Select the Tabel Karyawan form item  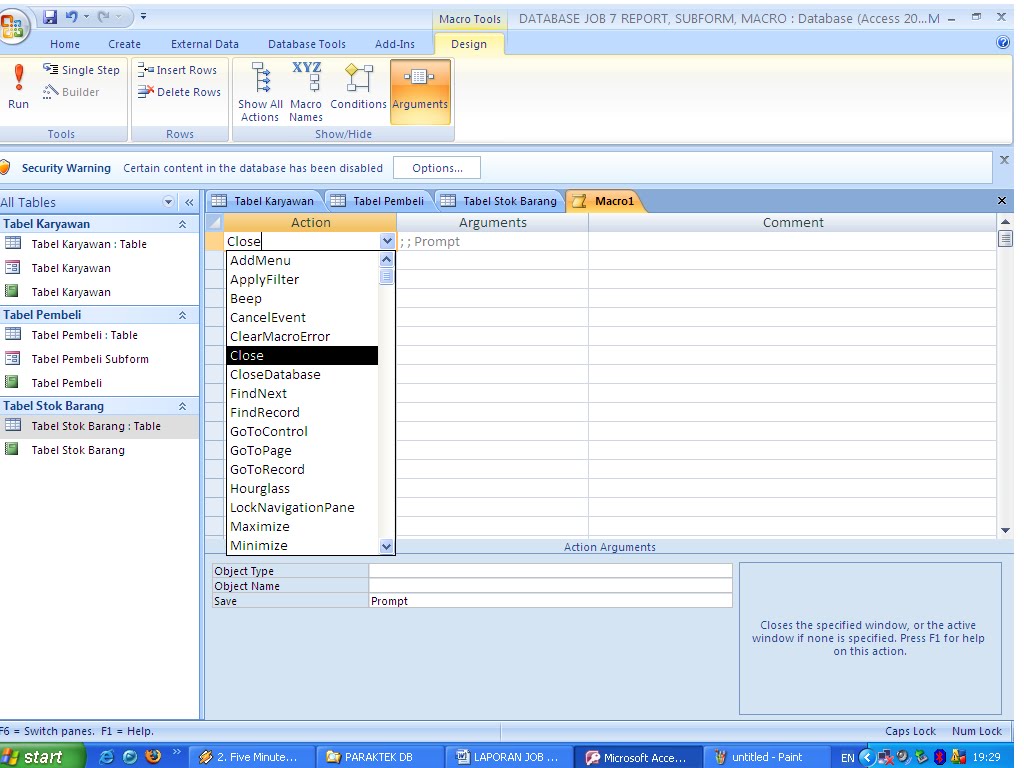(71, 268)
